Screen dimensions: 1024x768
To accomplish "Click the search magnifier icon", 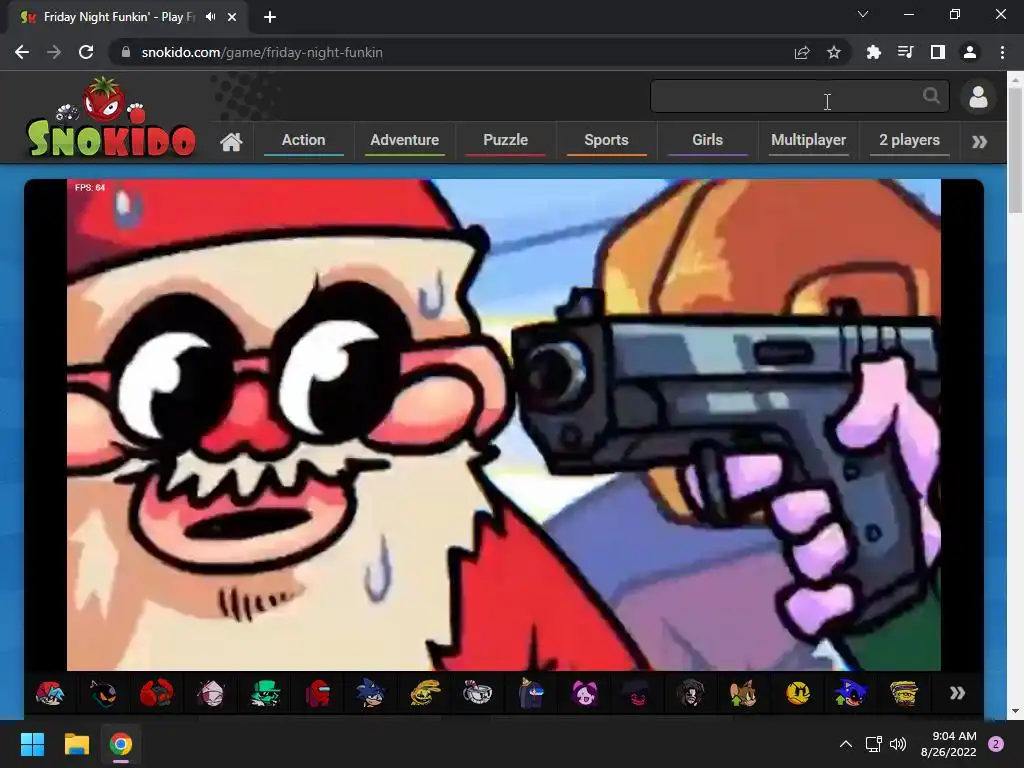I will pyautogui.click(x=931, y=96).
